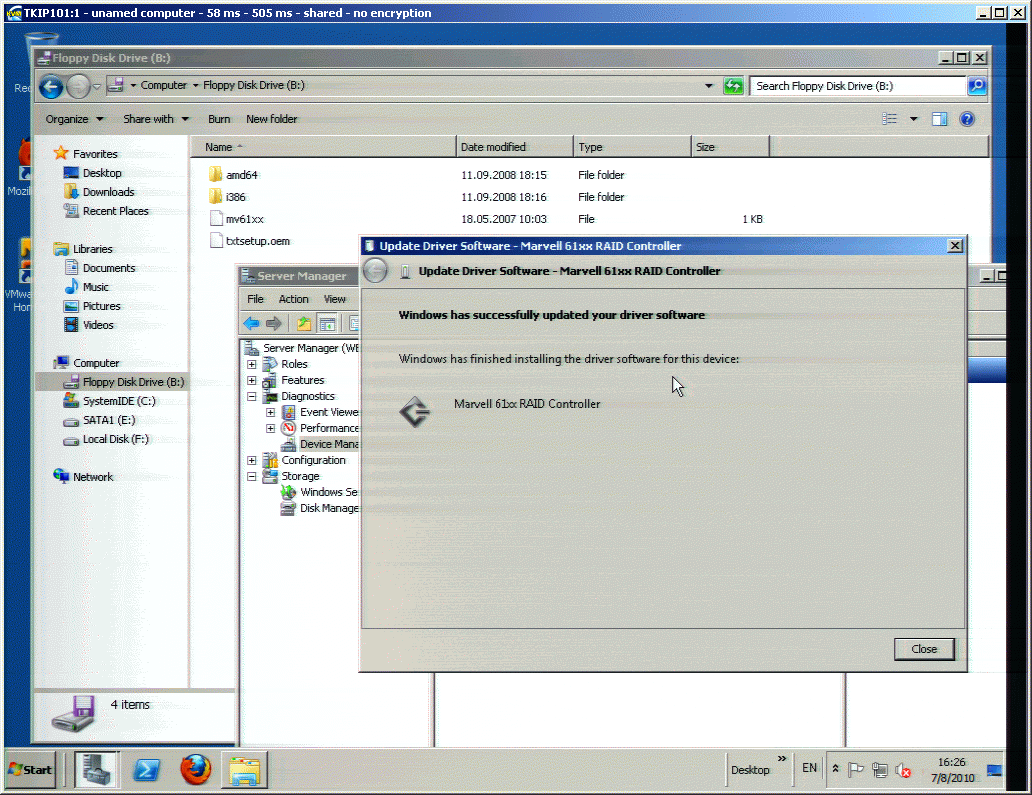Launch Firefox from taskbar
This screenshot has height=795, width=1032.
tap(195, 769)
